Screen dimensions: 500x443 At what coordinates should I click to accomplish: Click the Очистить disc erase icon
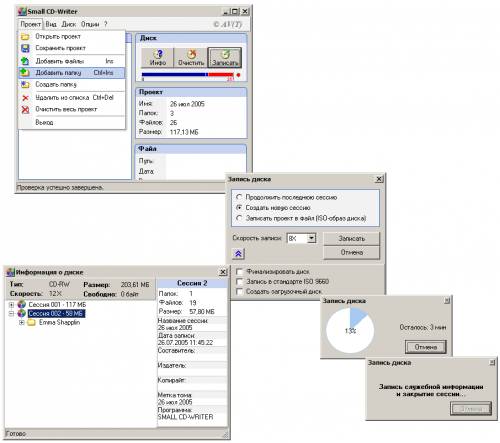(x=191, y=57)
